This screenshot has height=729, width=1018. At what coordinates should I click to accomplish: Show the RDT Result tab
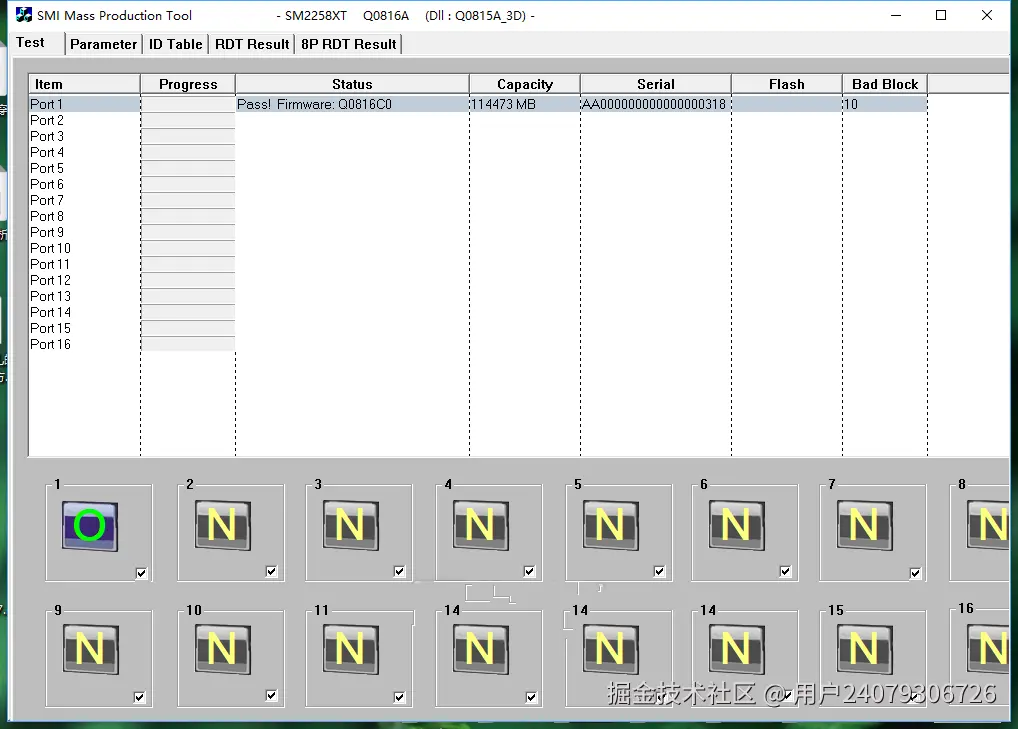click(252, 44)
